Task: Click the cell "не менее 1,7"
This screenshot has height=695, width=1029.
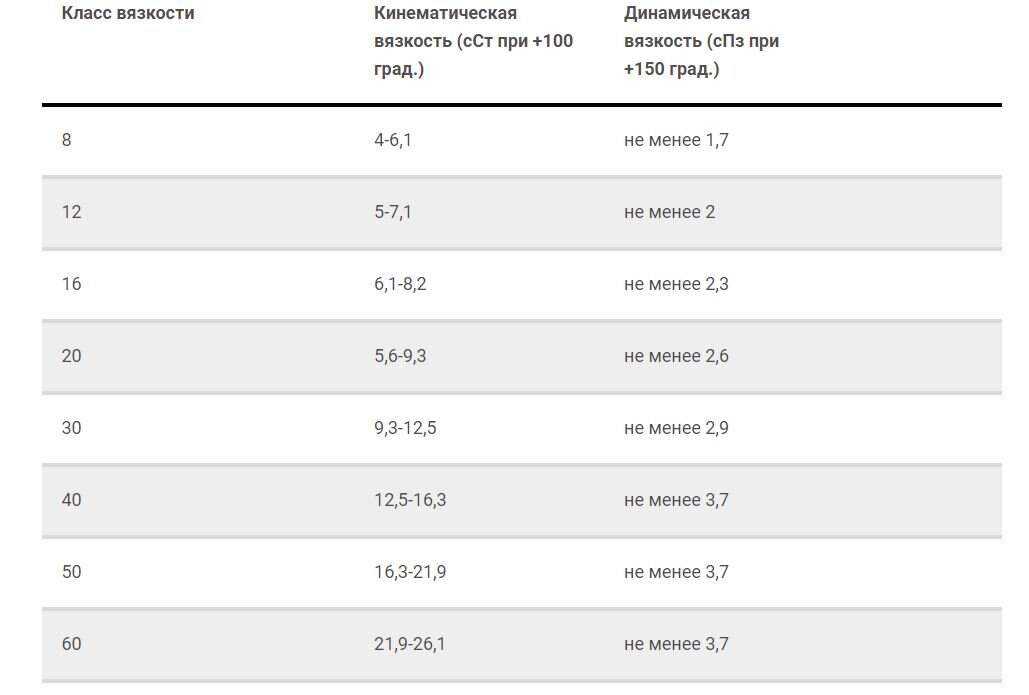Action: 676,140
